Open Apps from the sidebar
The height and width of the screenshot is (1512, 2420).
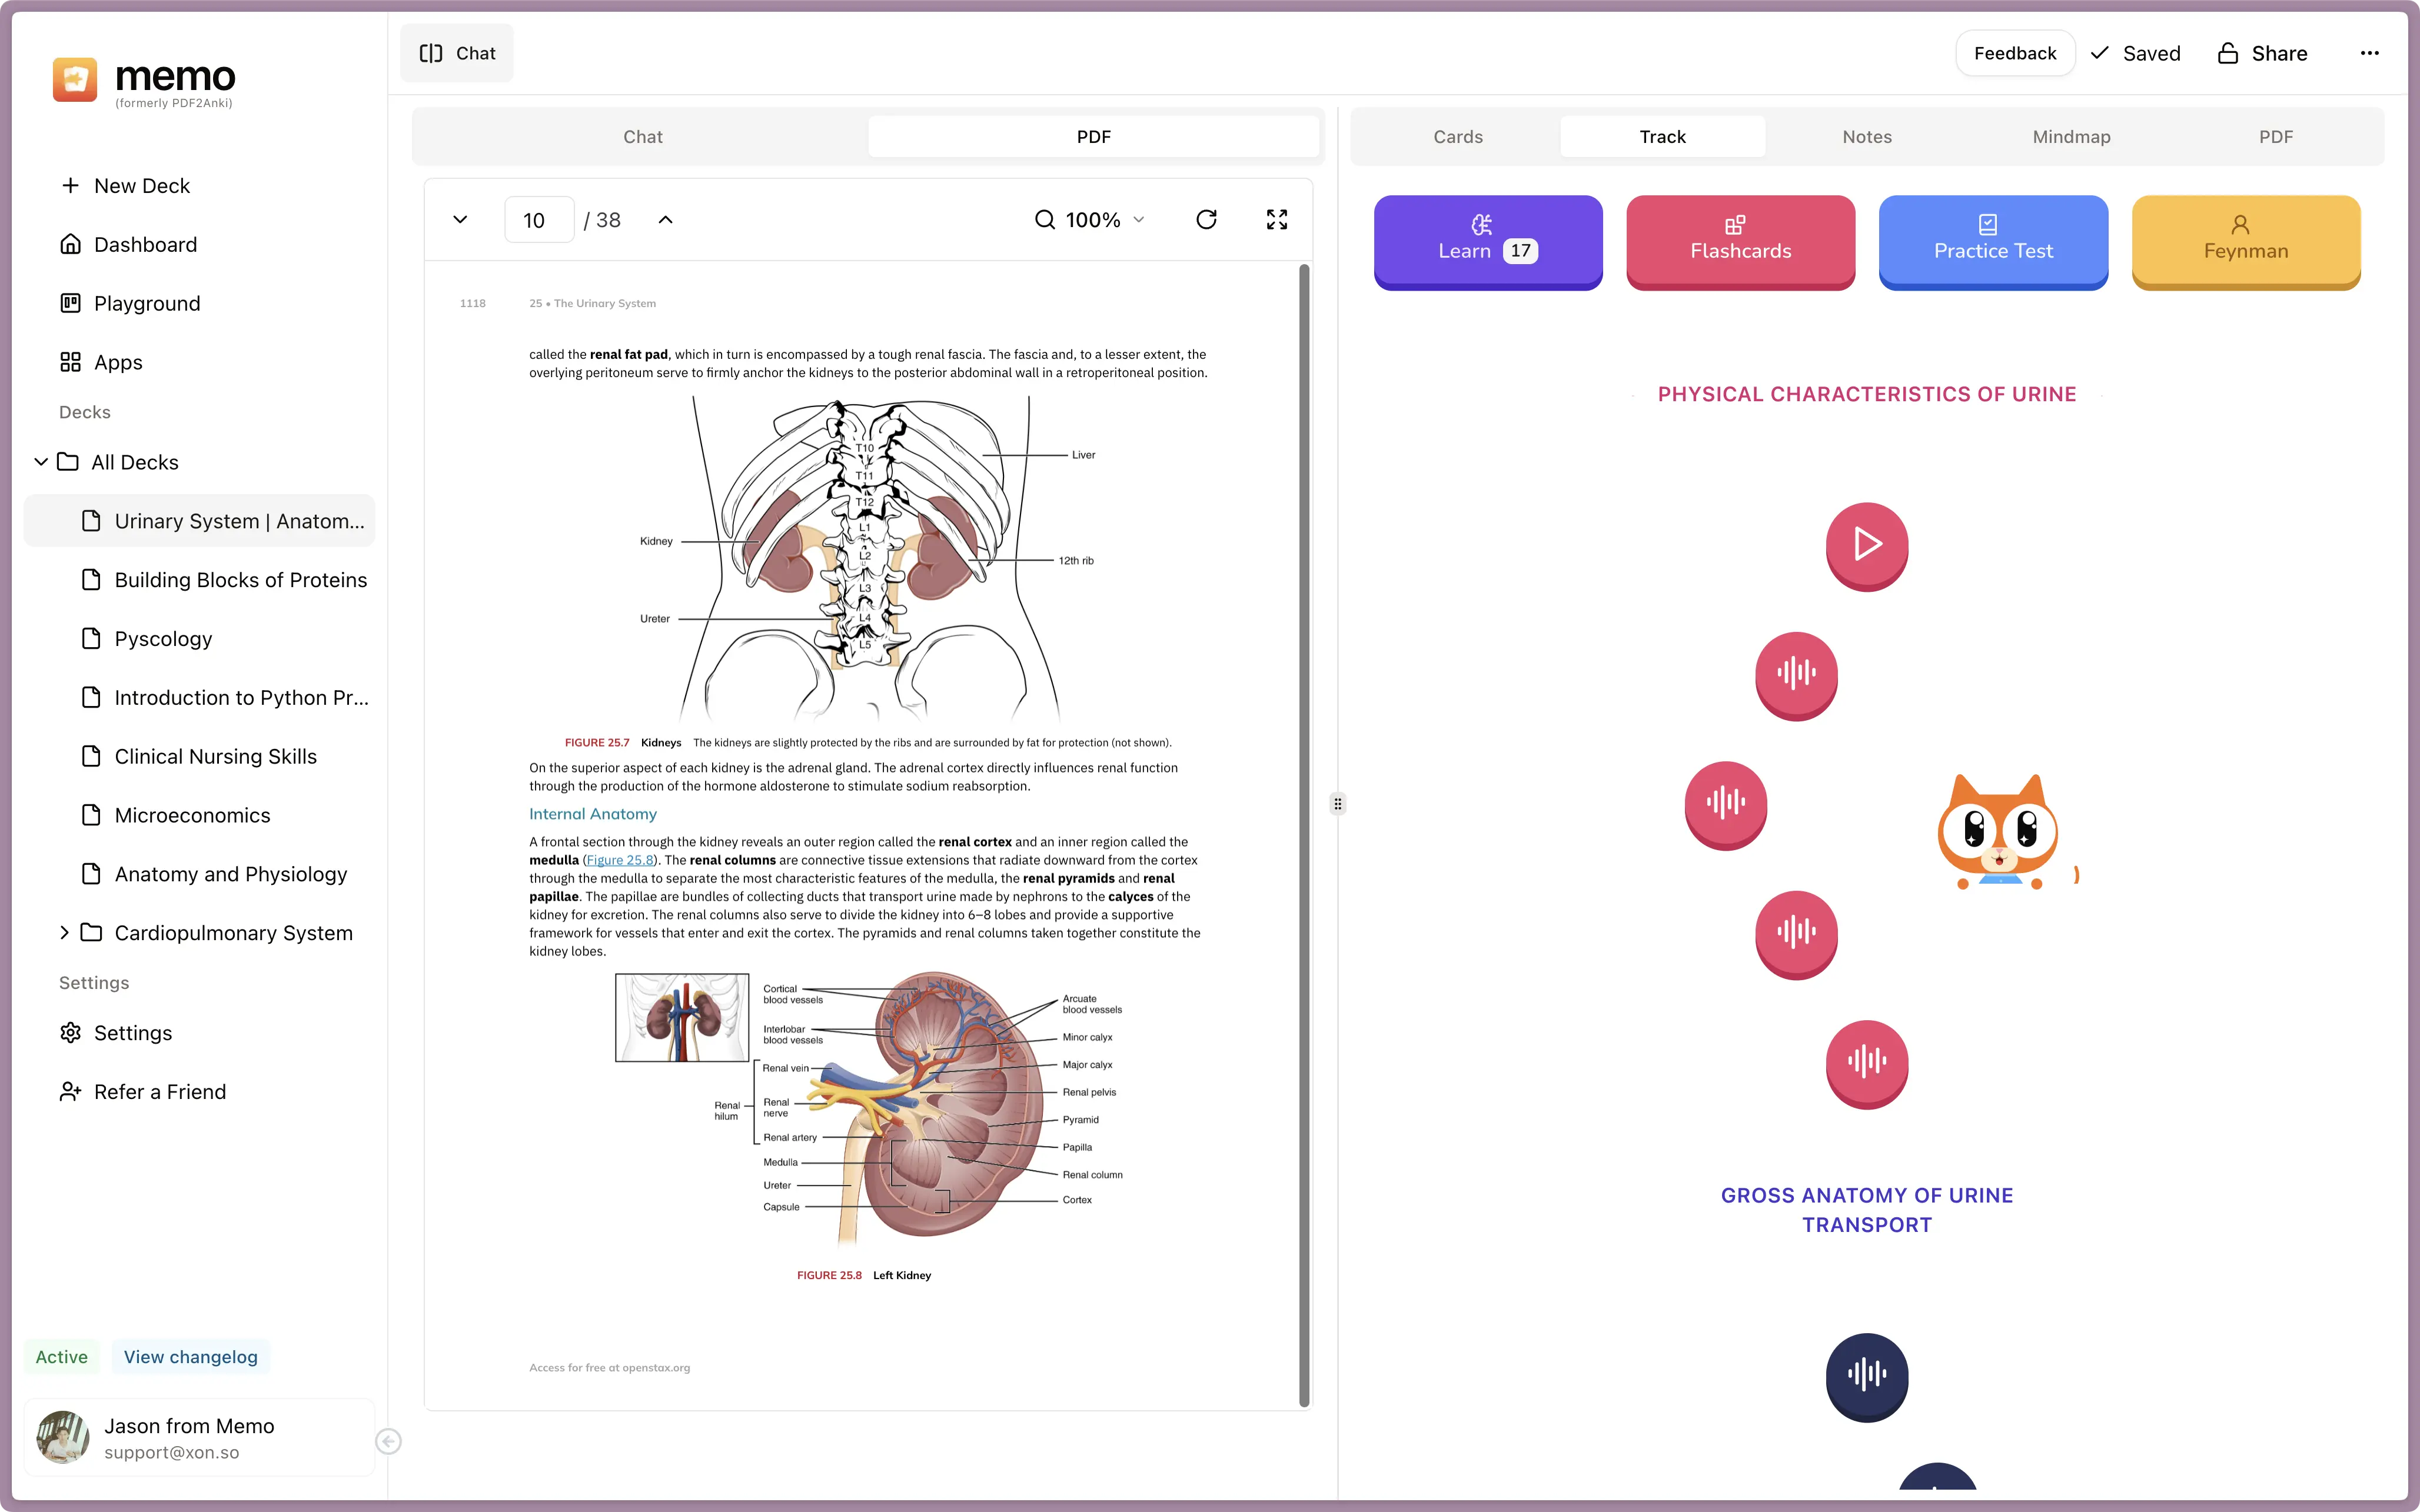tap(118, 362)
